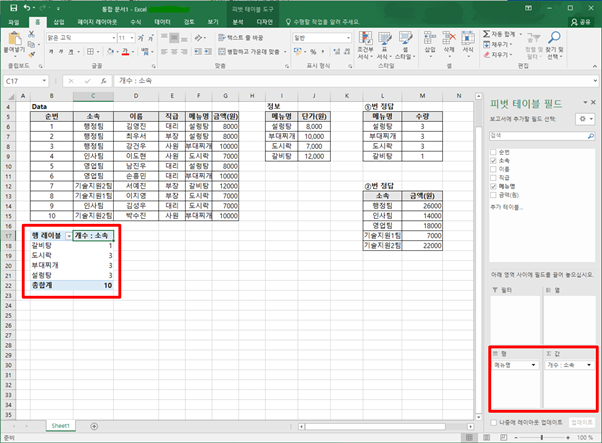Image resolution: width=602 pixels, height=443 pixels.
Task: Click the 지우기 clear button
Action: (x=498, y=55)
